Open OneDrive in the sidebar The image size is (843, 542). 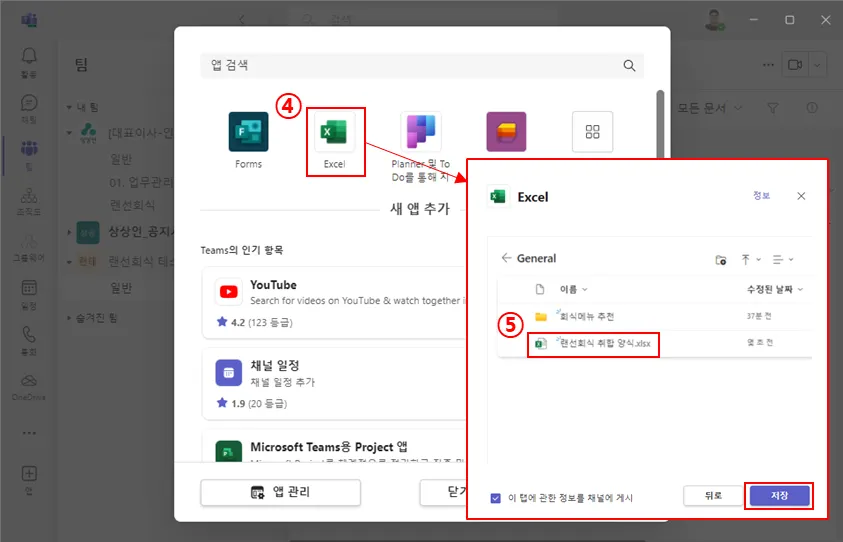click(29, 387)
